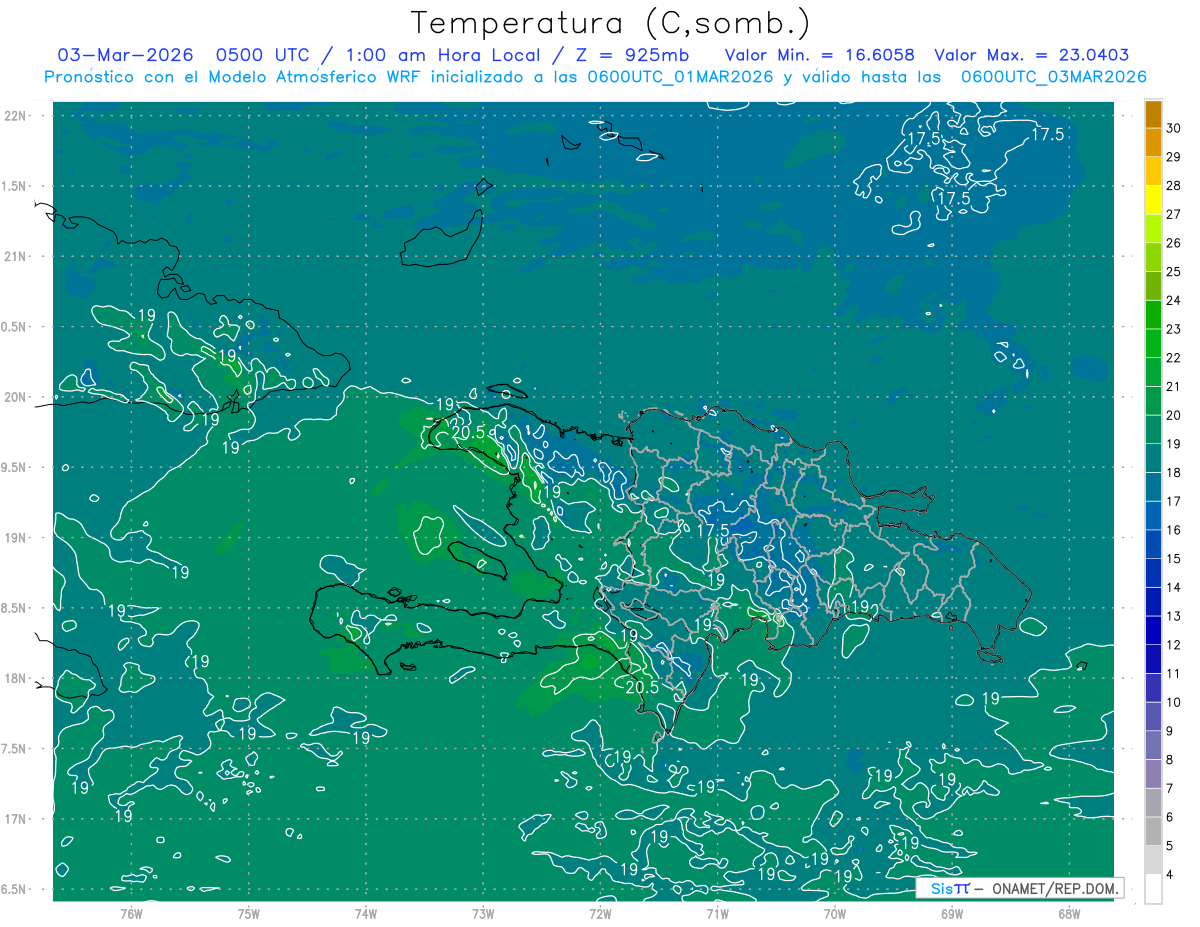This screenshot has width=1200, height=927.
Task: Click the "Temperatura (C,somb.)" map title
Action: coord(610,23)
